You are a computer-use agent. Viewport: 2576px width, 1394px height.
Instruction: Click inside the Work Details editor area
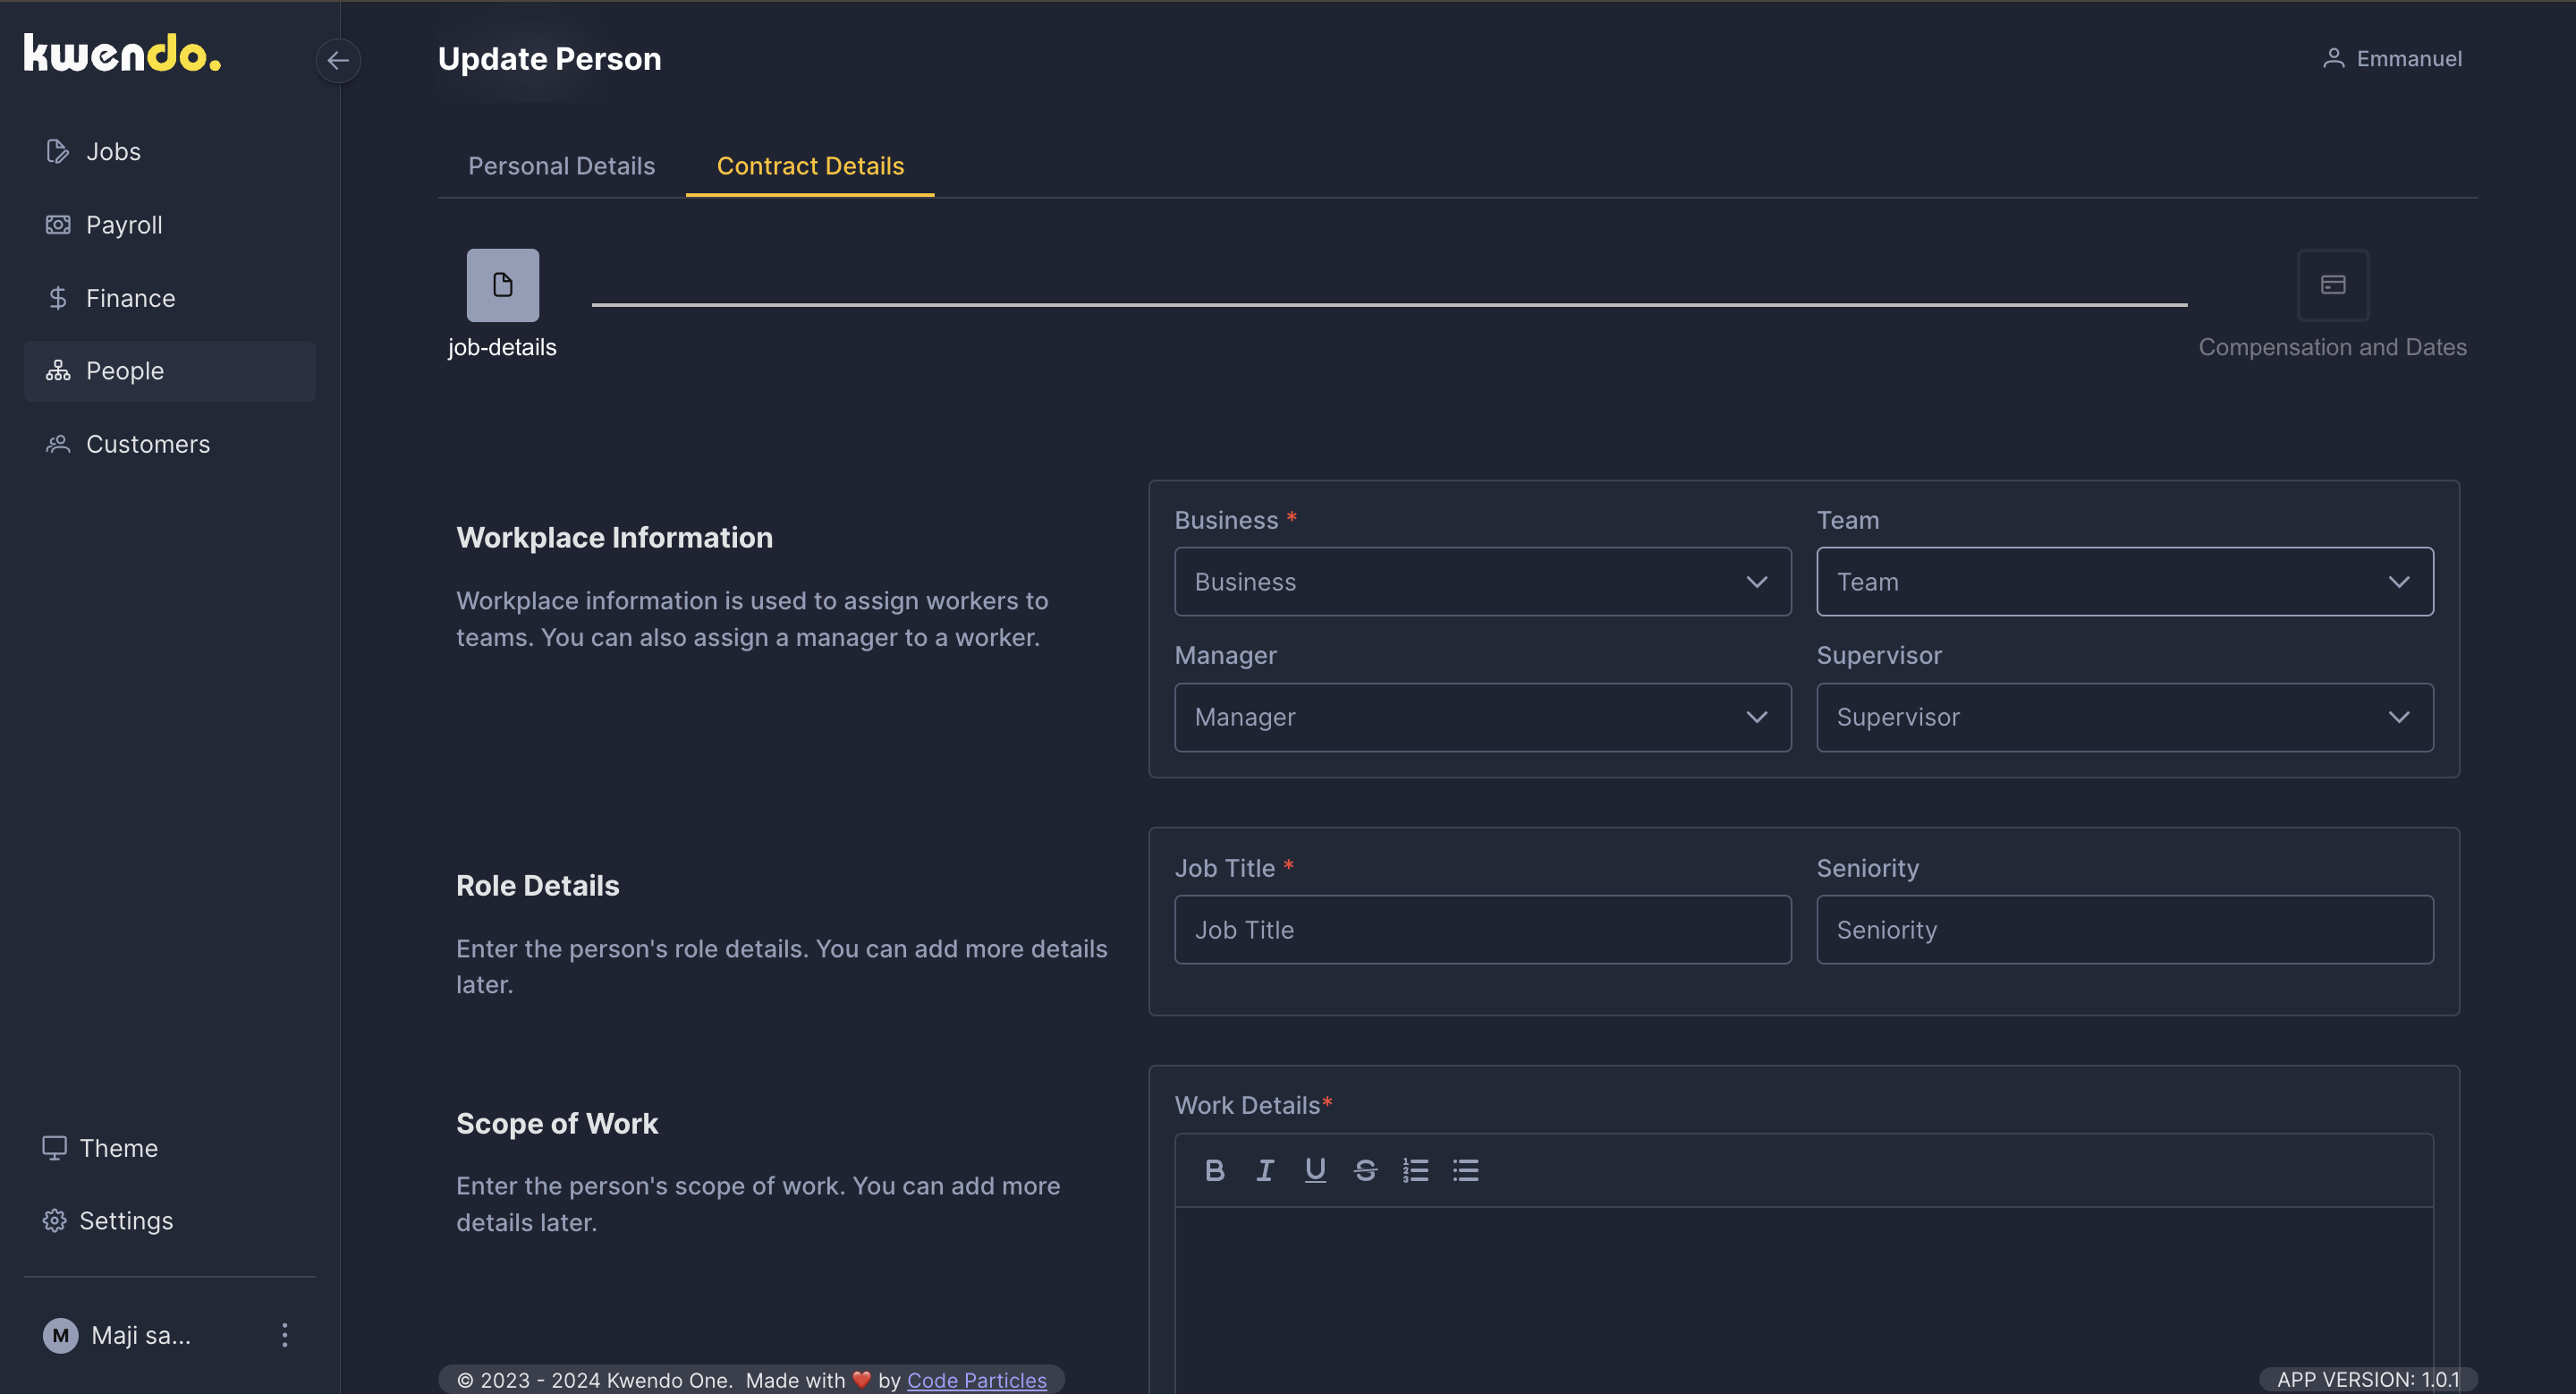coord(1803,1300)
